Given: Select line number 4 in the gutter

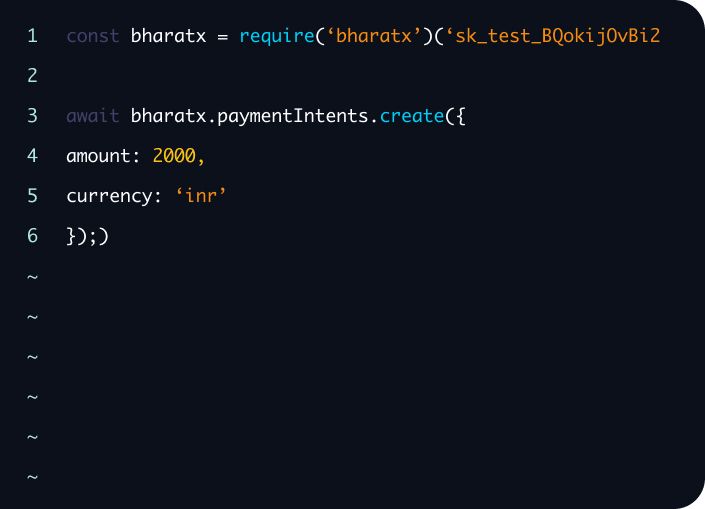Looking at the screenshot, I should 32,156.
